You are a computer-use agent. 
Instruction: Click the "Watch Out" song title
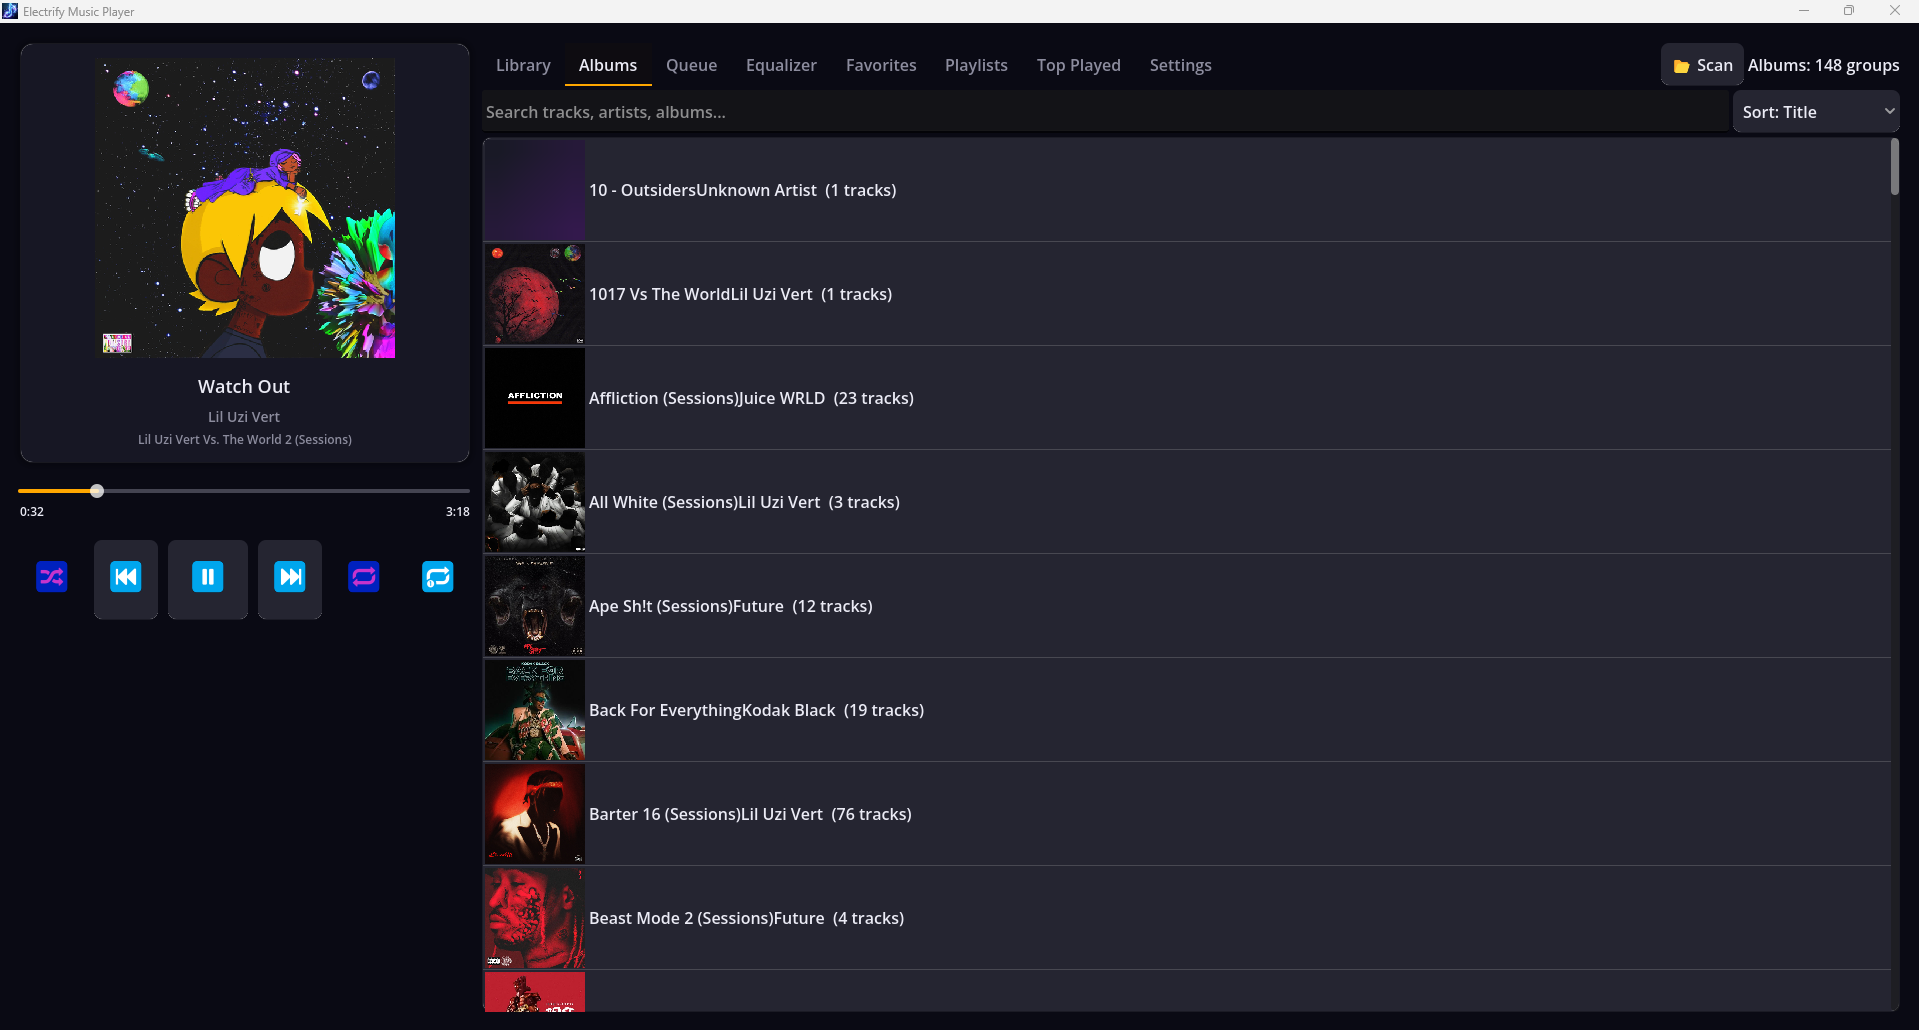click(x=244, y=386)
